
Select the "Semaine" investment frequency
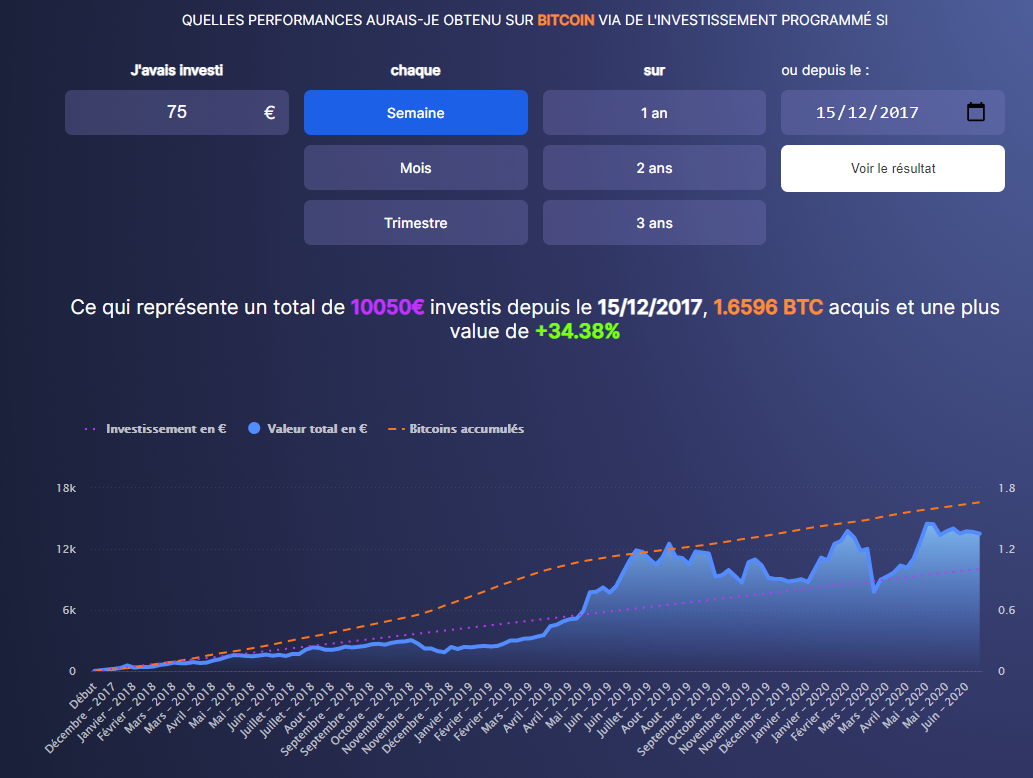415,112
